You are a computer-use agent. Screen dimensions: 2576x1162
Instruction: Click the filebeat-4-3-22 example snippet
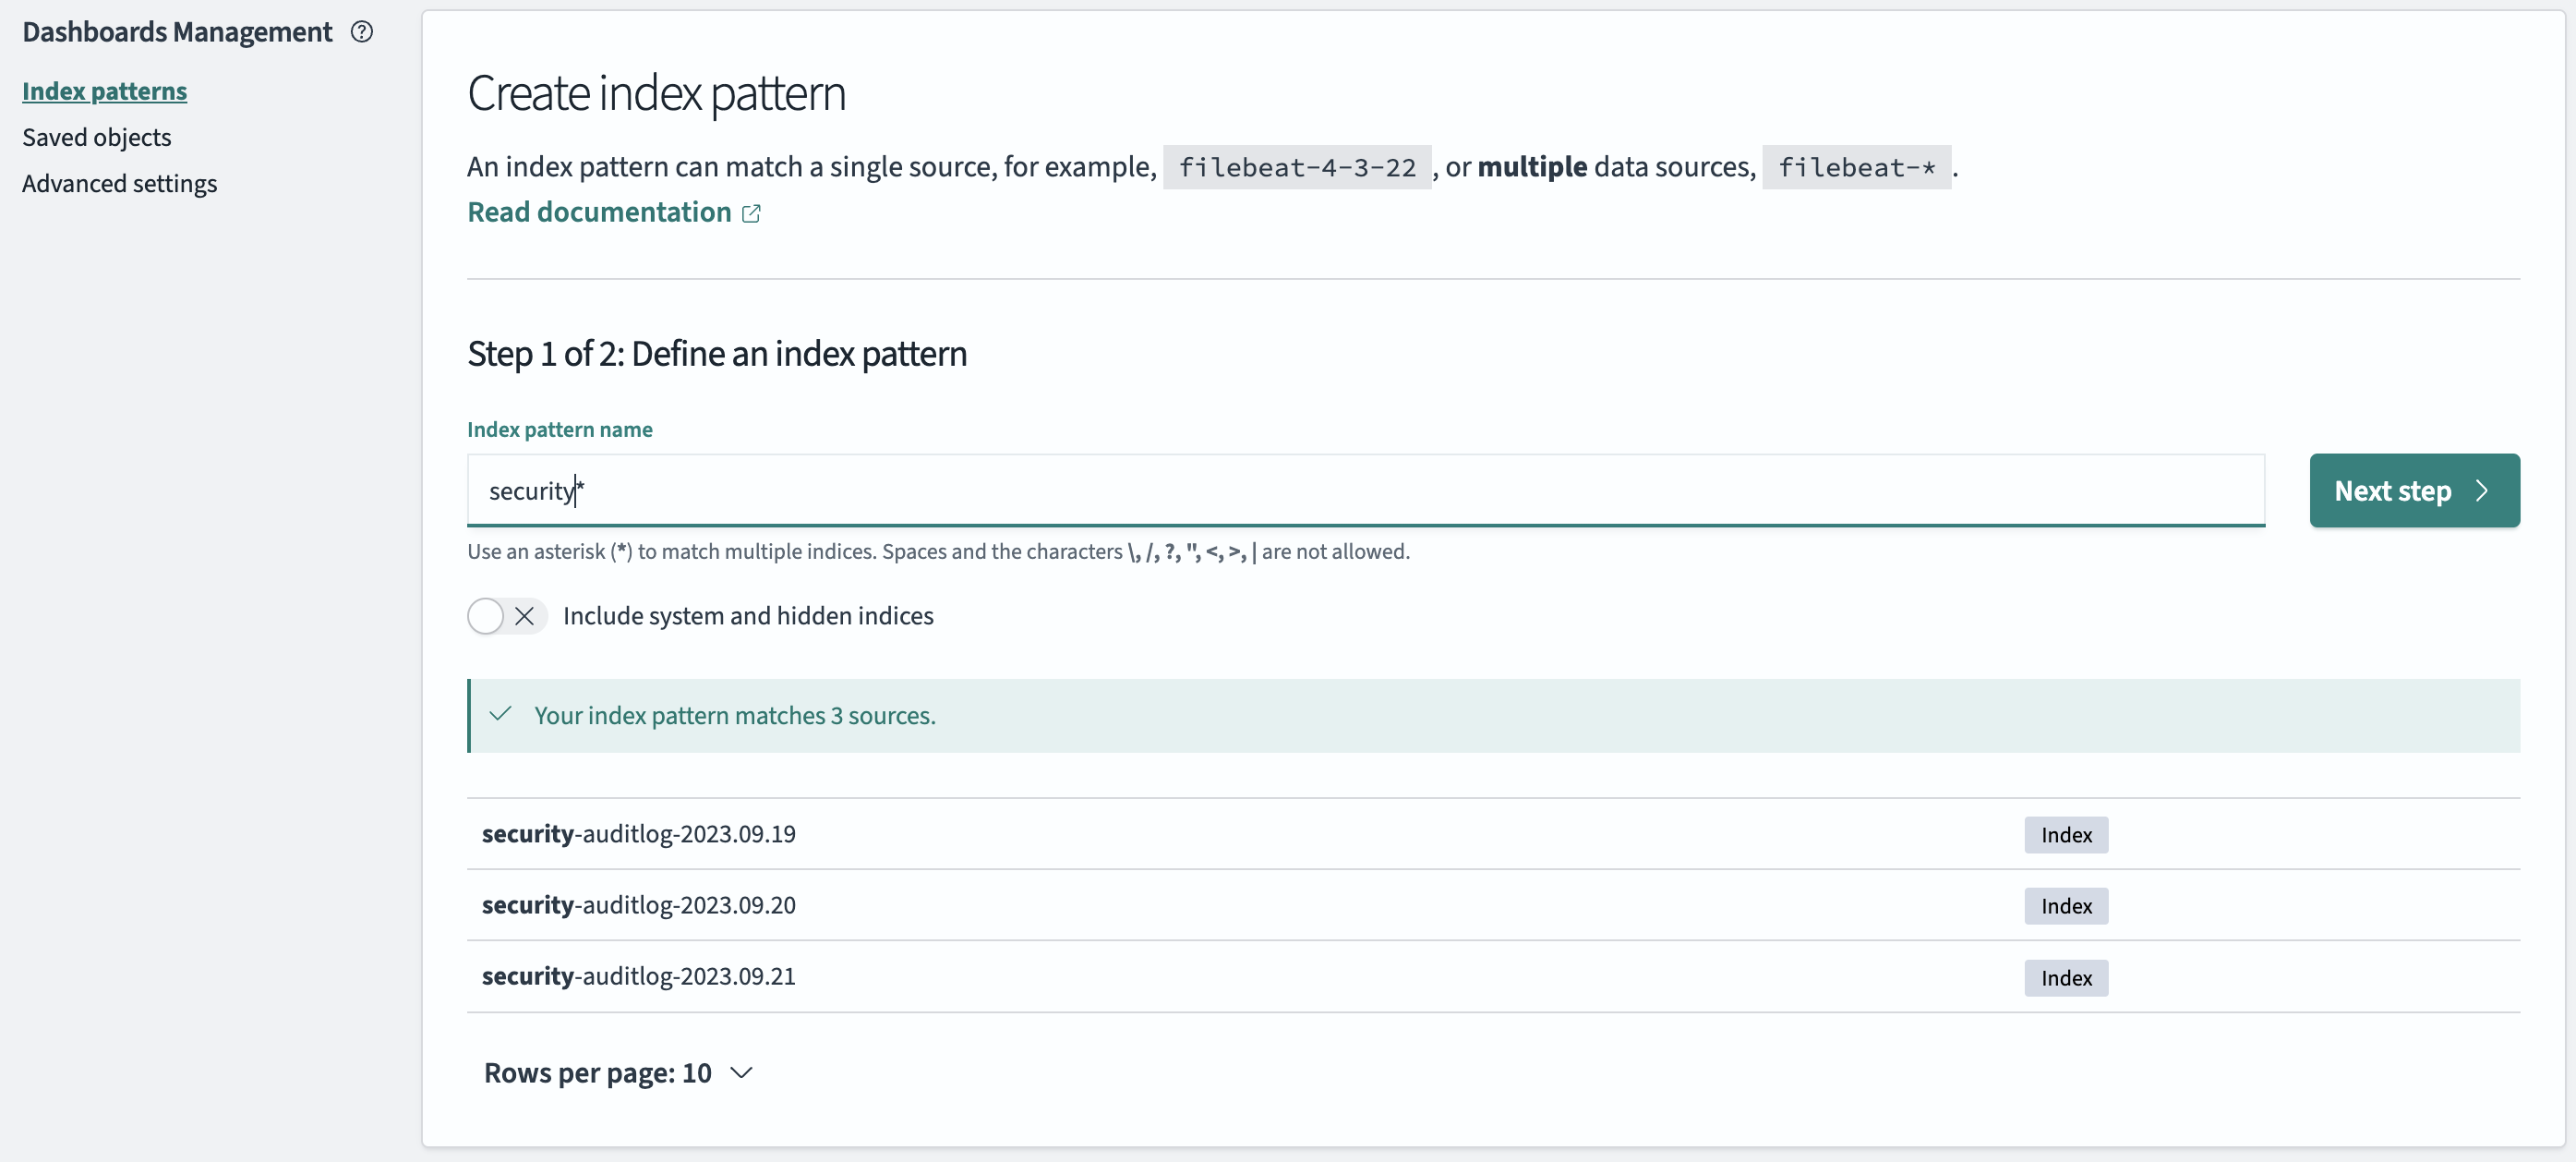coord(1297,167)
